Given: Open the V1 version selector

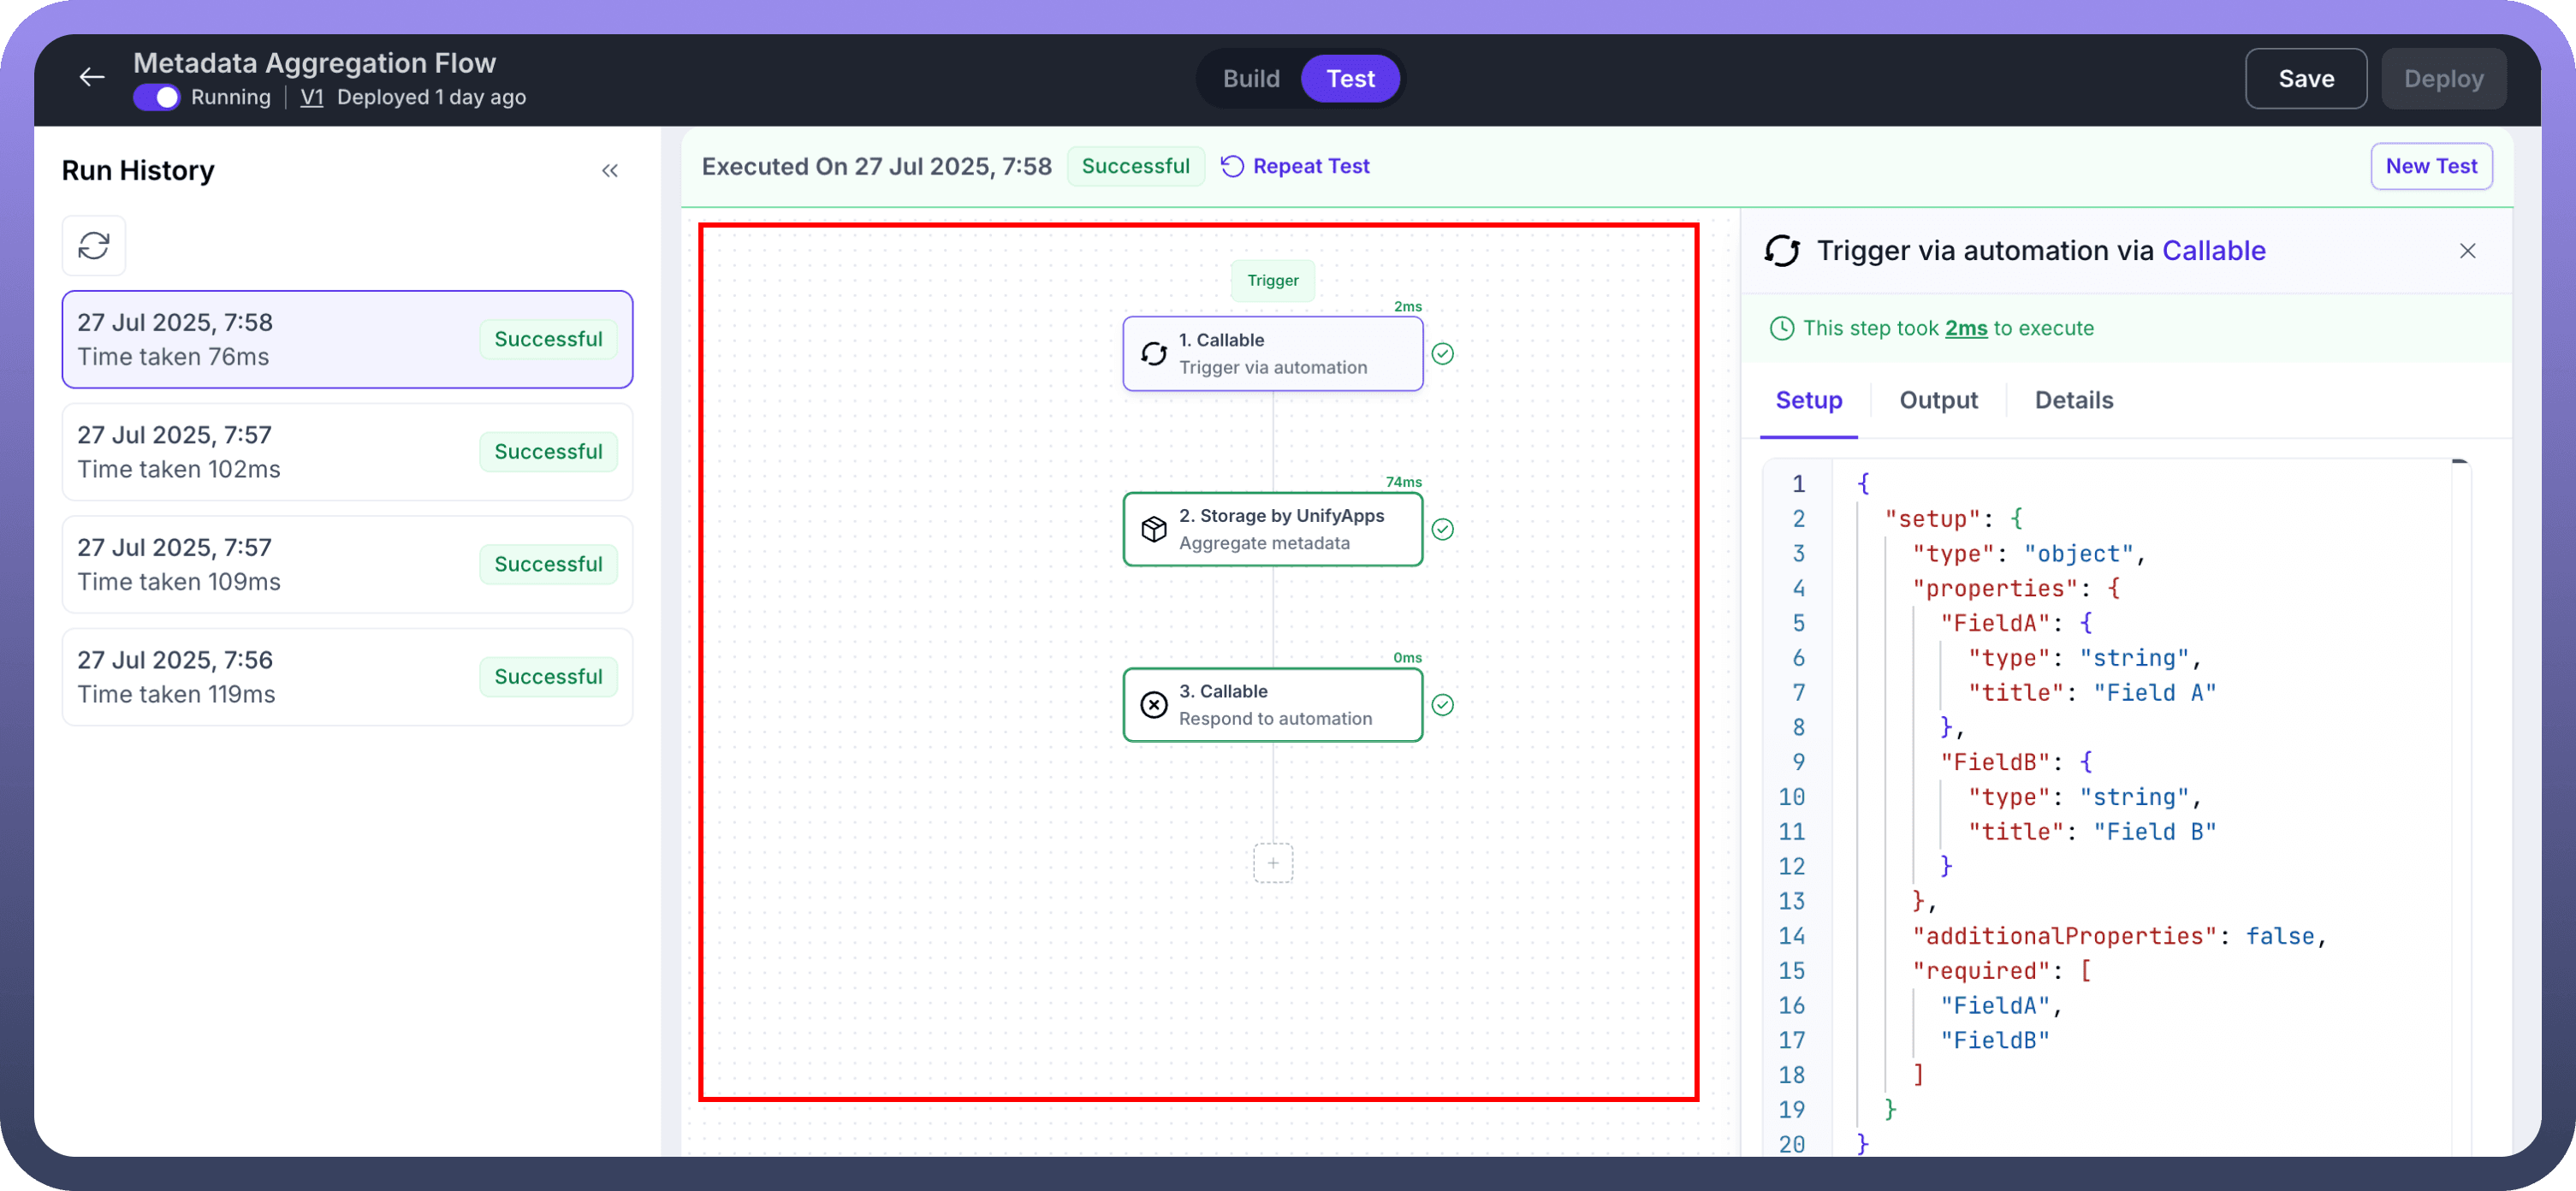Looking at the screenshot, I should (312, 97).
